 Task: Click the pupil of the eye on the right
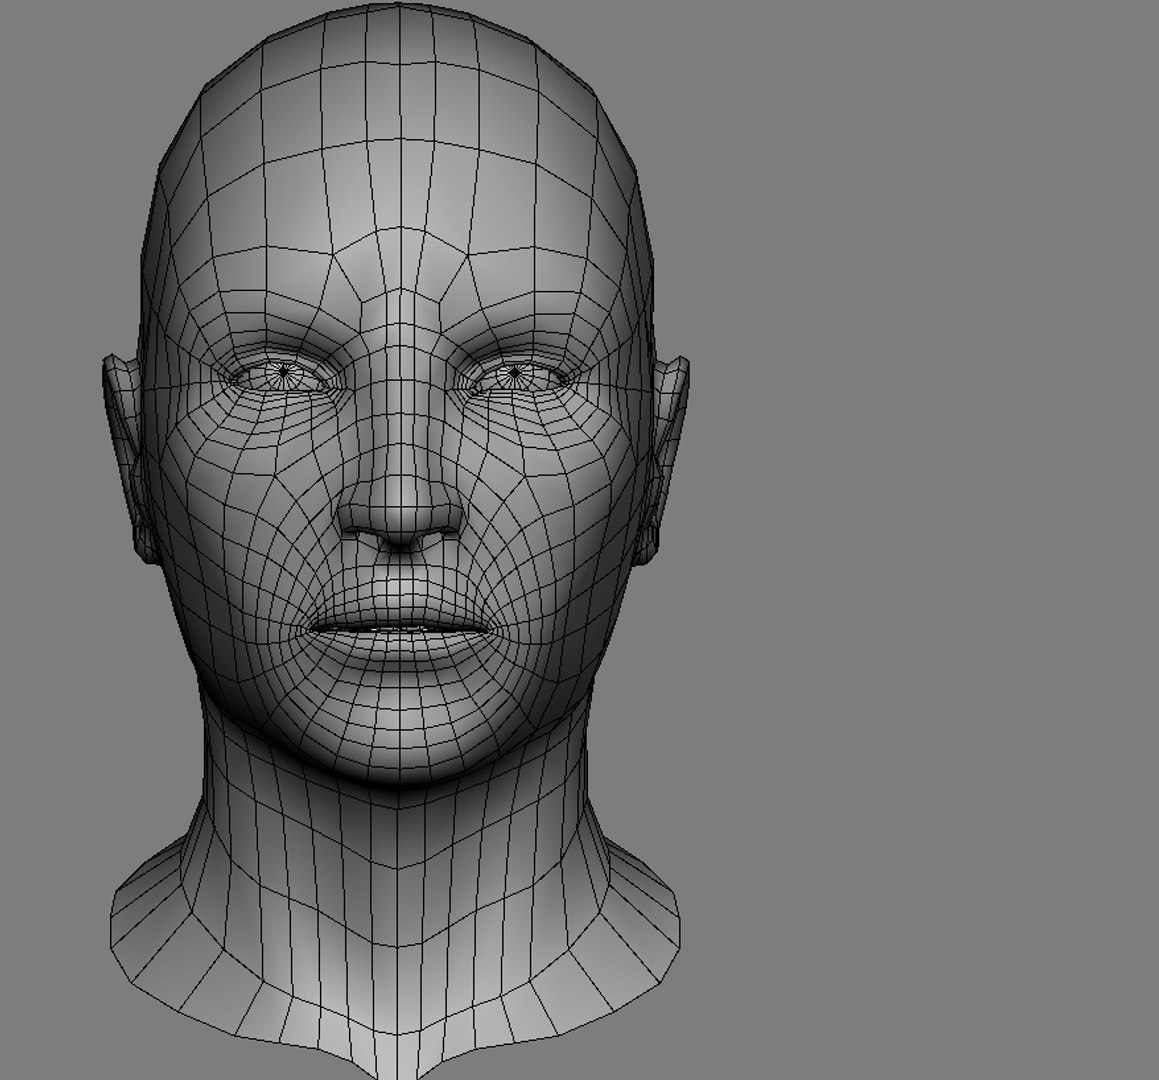click(514, 372)
